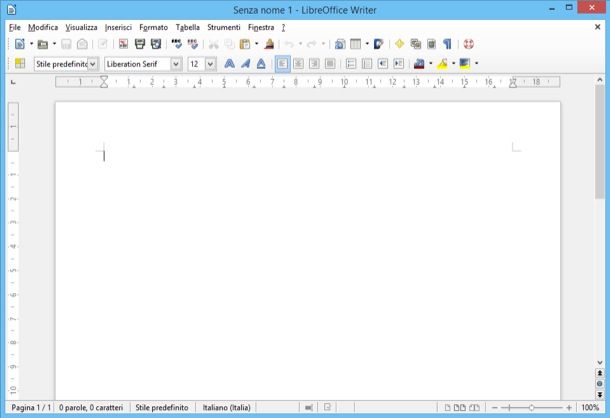Click Italiano (Italia) language in status bar

226,408
